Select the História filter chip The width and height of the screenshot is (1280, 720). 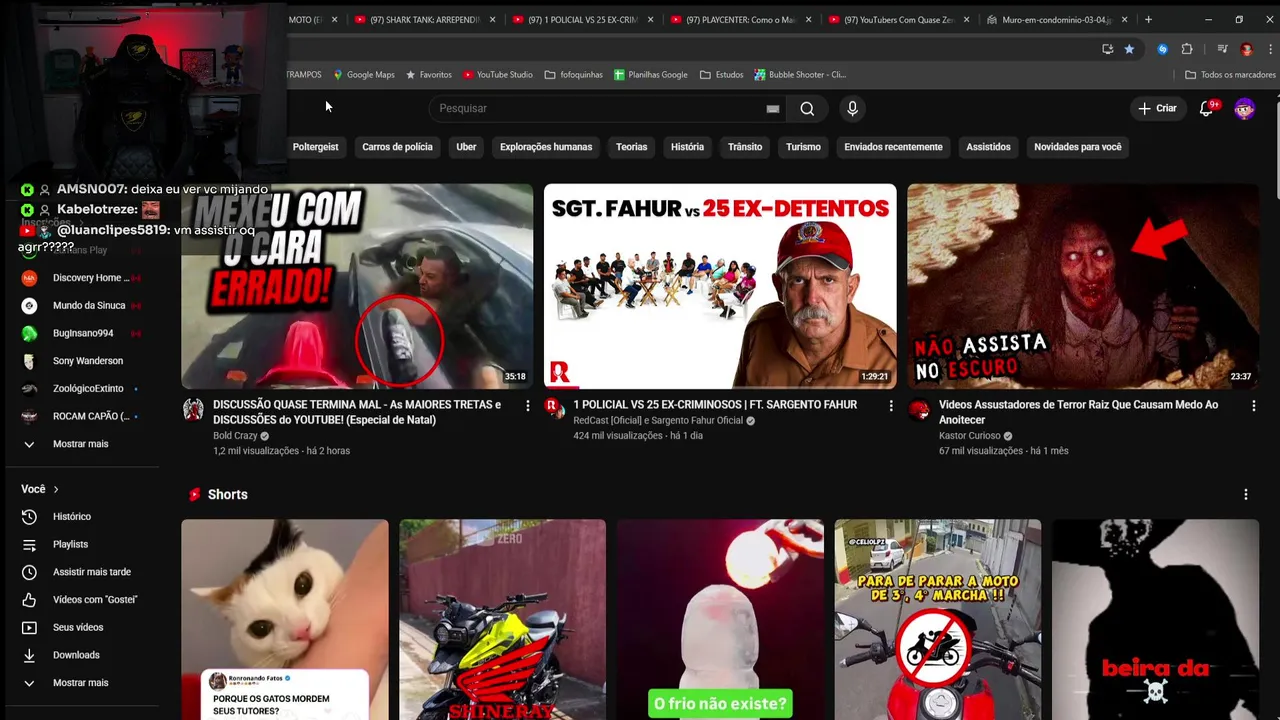pos(687,147)
